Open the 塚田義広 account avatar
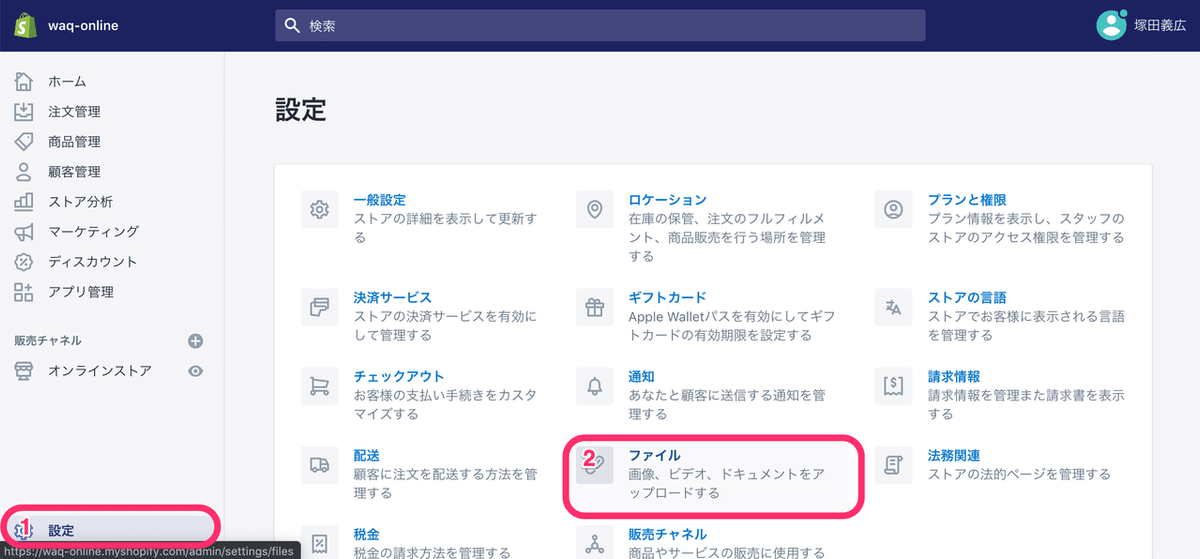1200x559 pixels. [1111, 25]
